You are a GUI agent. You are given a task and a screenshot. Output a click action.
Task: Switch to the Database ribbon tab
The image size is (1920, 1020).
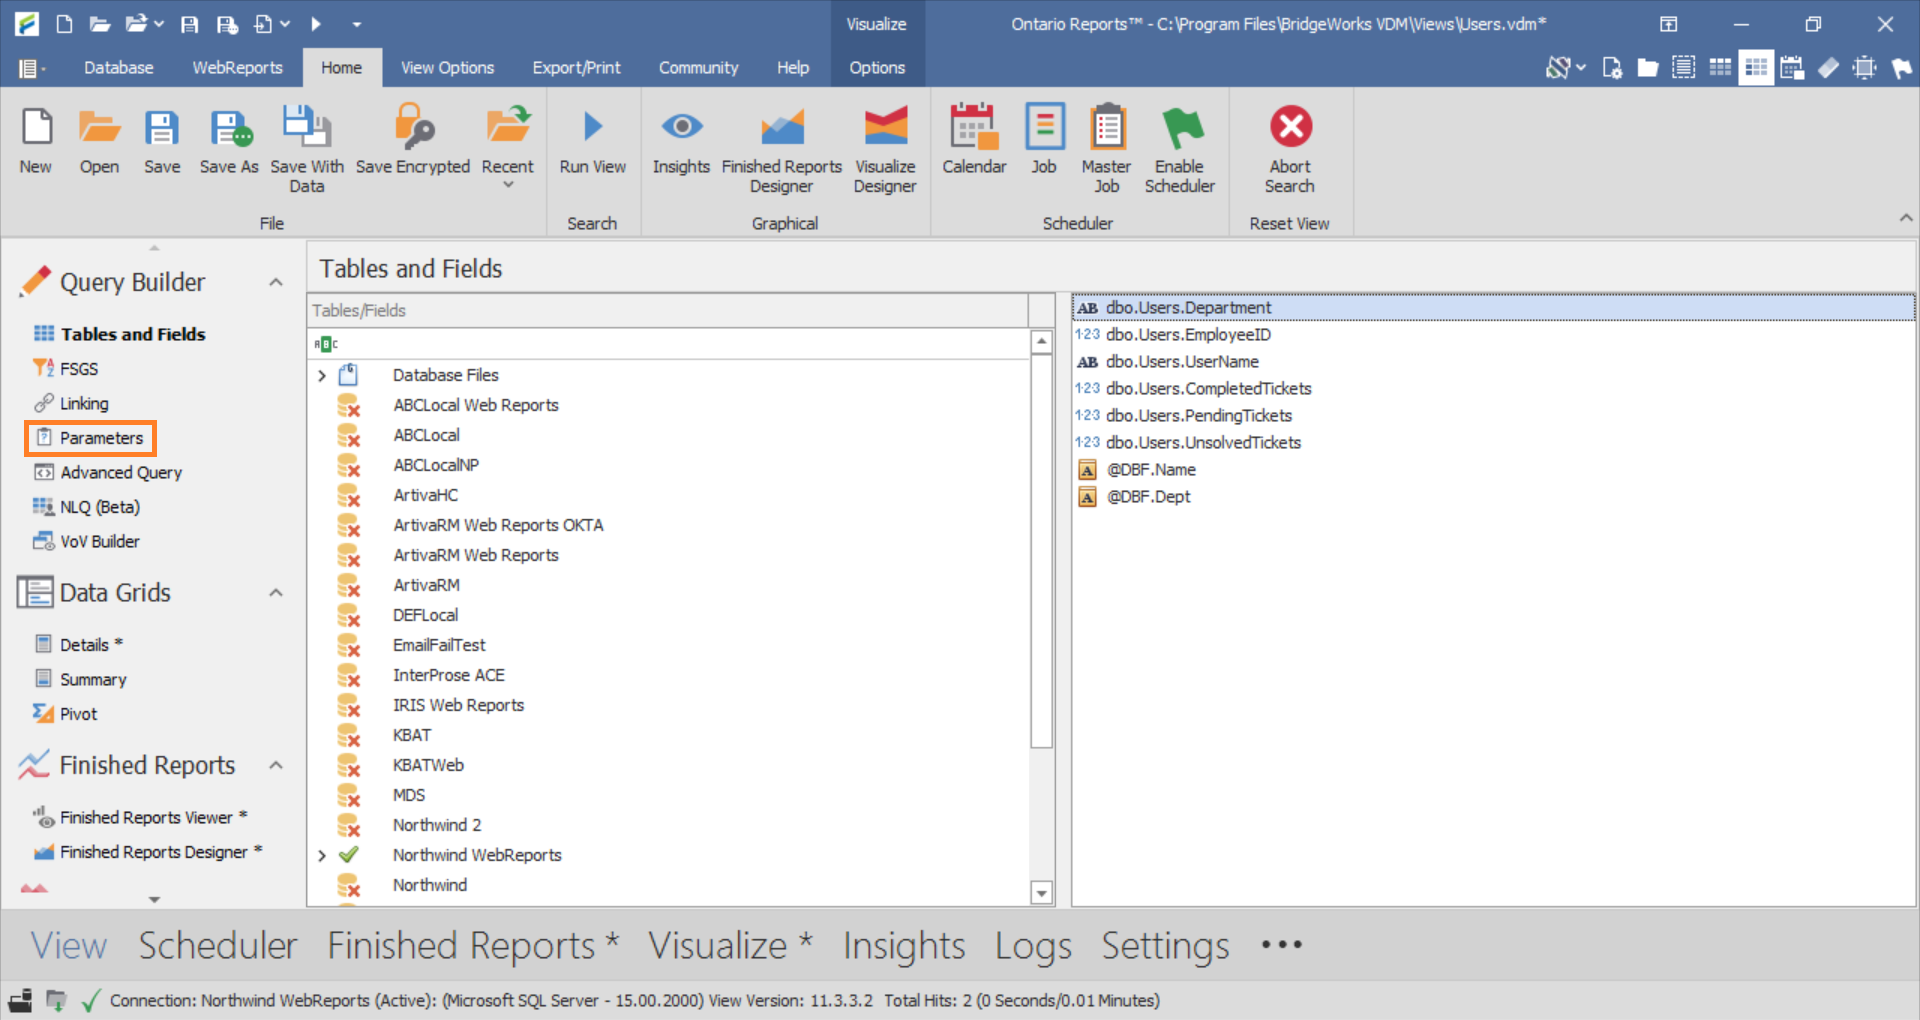[x=119, y=68]
